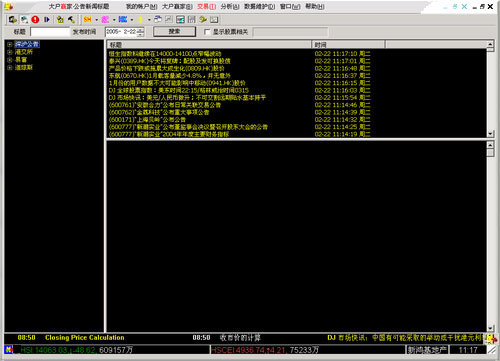This screenshot has width=500, height=361.
Task: Open news mentioning (0309.HK)
Action: point(170,61)
